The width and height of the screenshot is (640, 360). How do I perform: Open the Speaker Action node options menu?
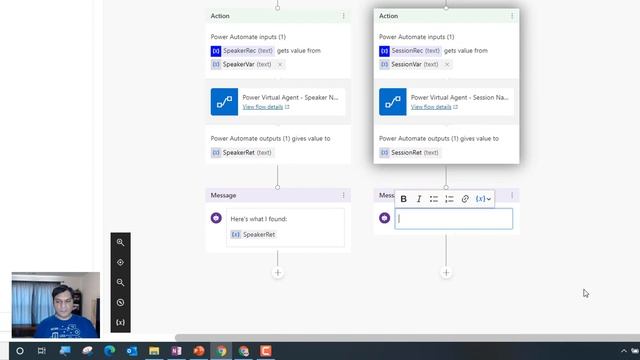(x=343, y=16)
